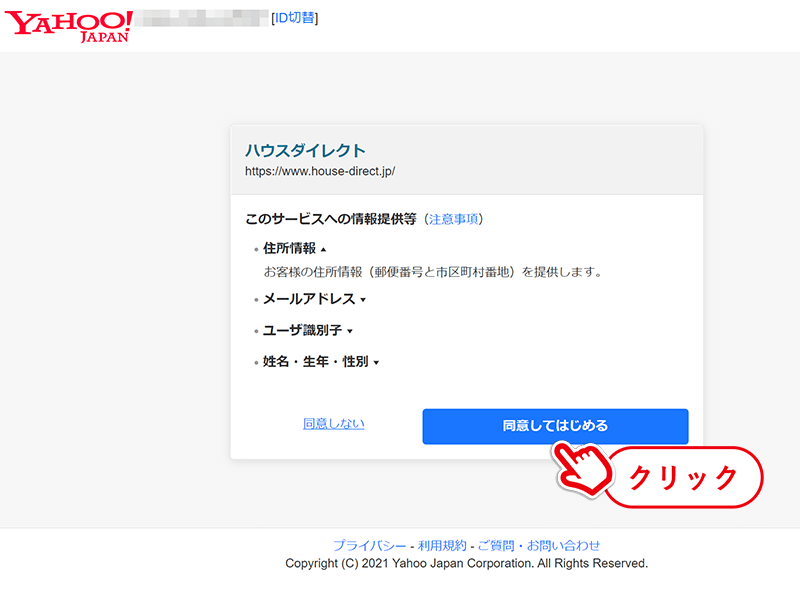Collapse the 住所情報 section
800x590 pixels.
coord(294,249)
